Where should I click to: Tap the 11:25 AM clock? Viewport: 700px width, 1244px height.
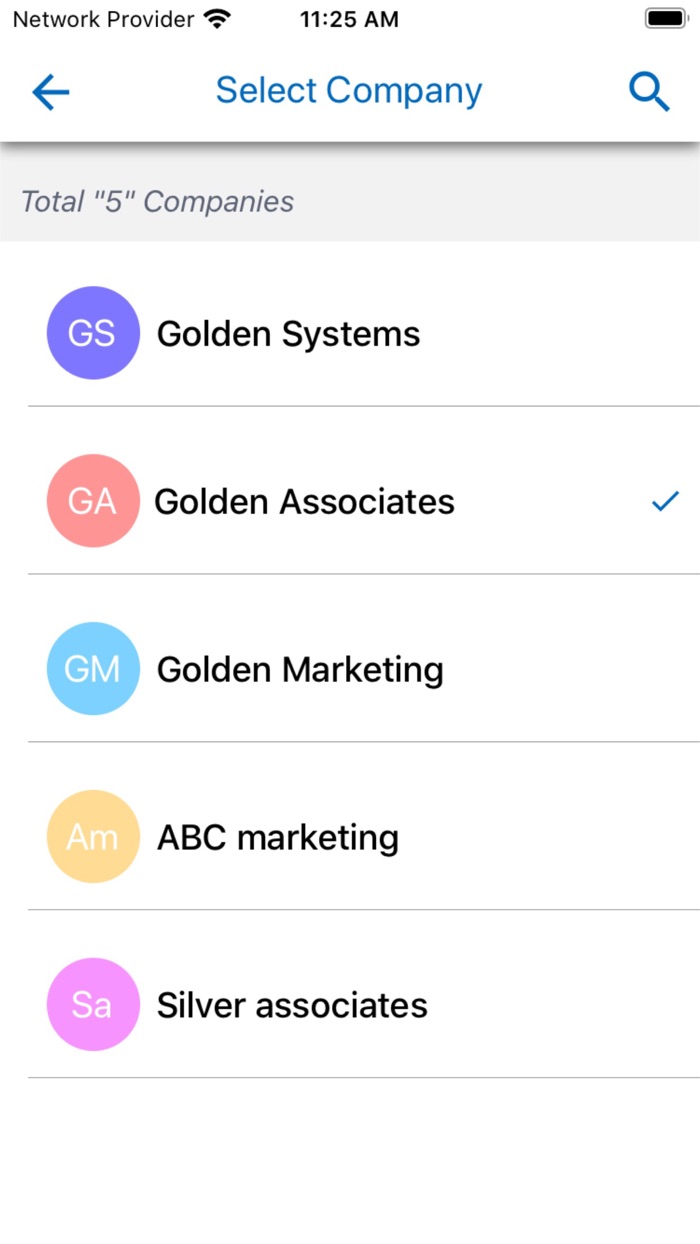click(x=349, y=19)
